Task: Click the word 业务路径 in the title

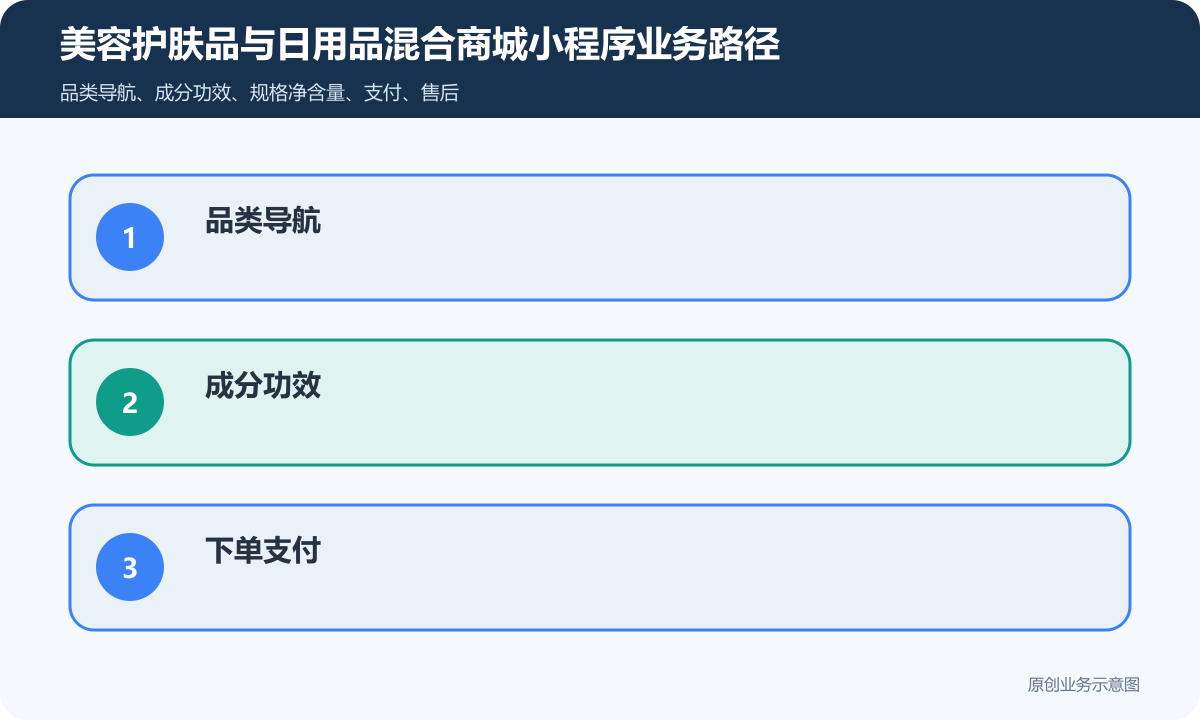Action: coord(709,45)
